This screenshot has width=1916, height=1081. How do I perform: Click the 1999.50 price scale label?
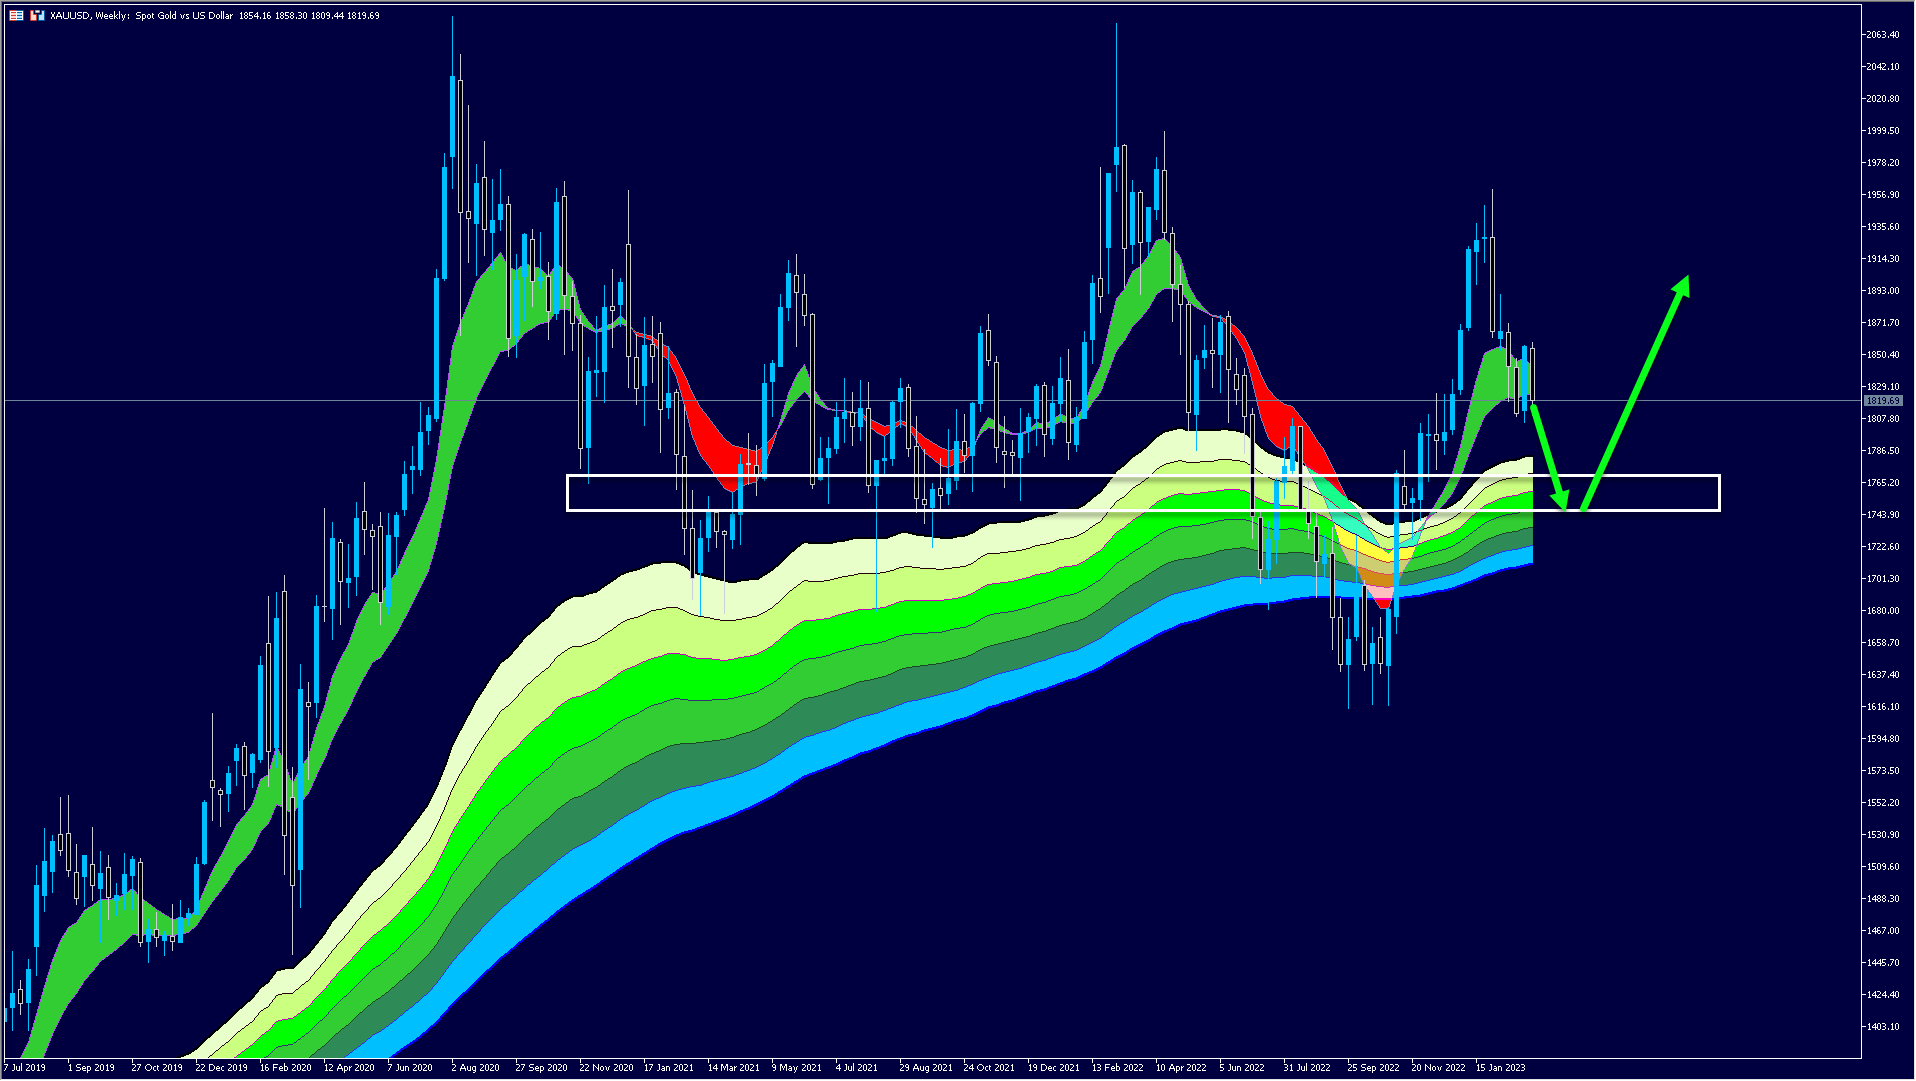pyautogui.click(x=1882, y=131)
